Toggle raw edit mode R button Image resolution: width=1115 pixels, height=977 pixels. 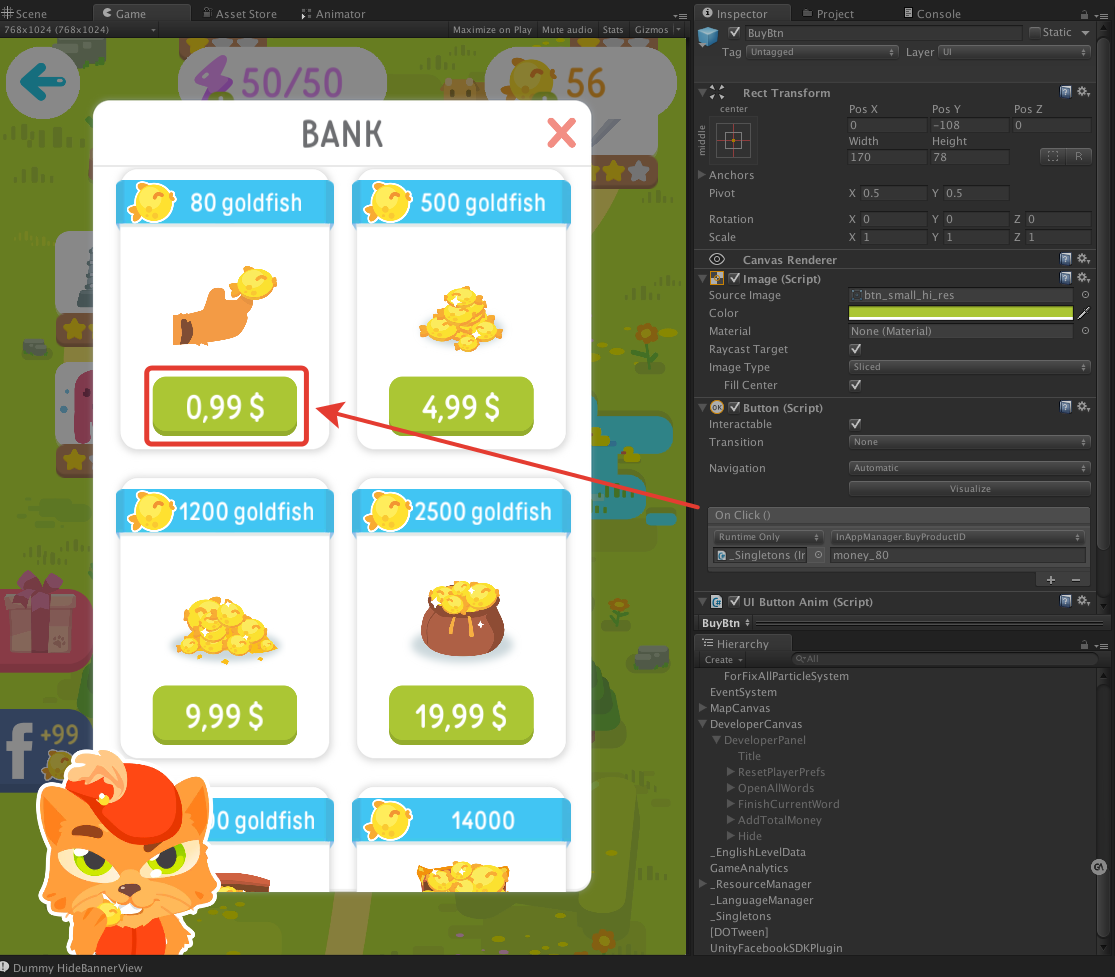tap(1079, 156)
